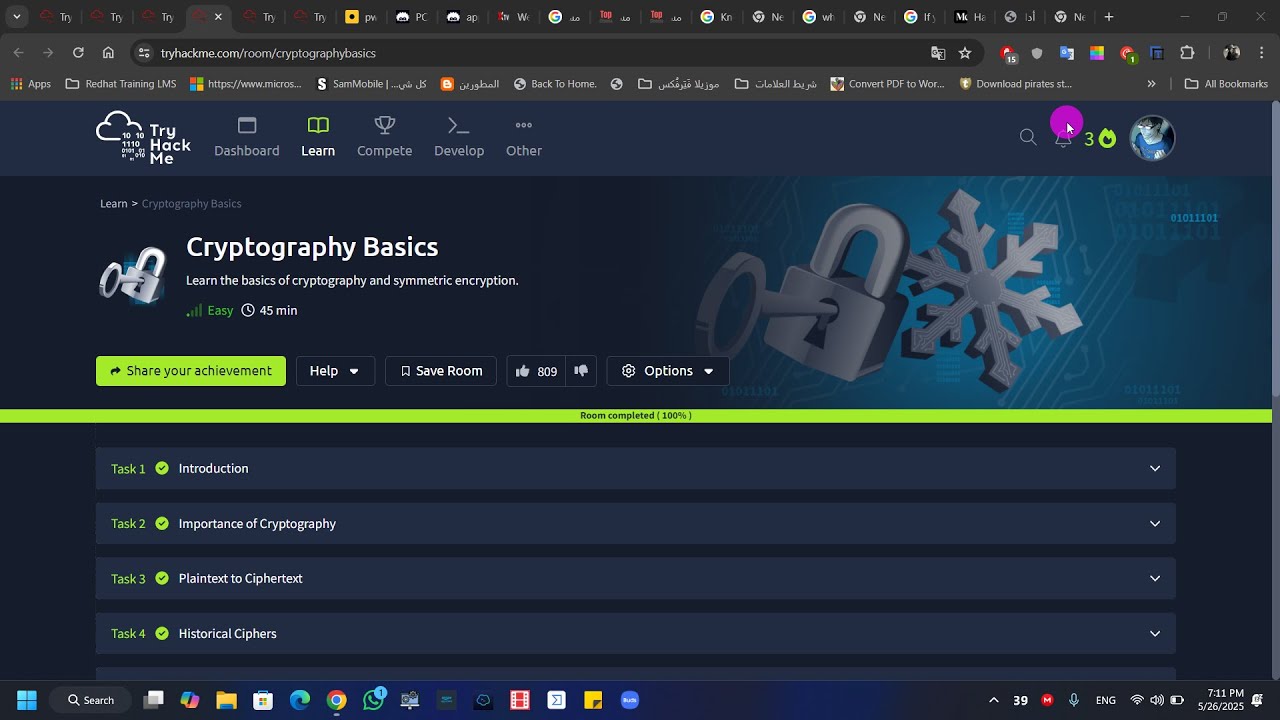
Task: Click the grey shield extension icon
Action: (1037, 53)
